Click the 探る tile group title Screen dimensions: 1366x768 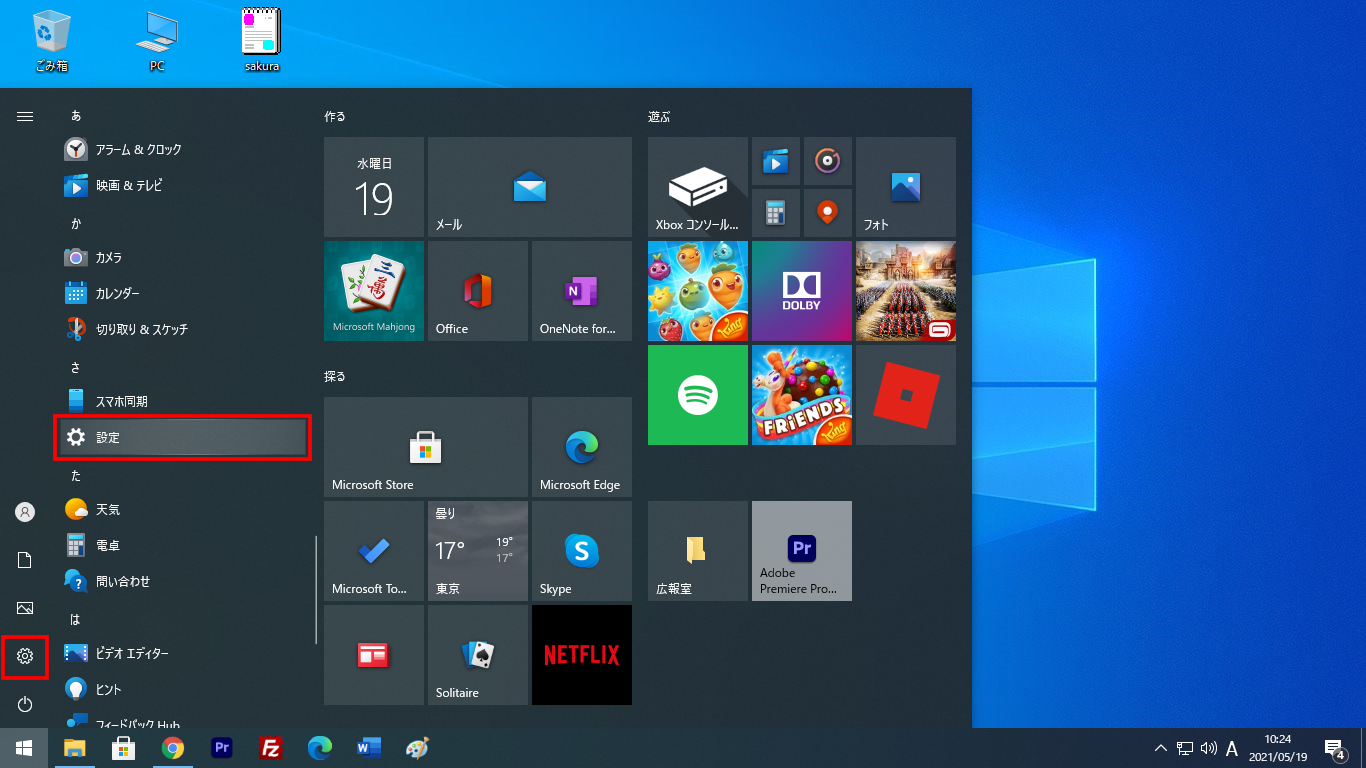335,376
